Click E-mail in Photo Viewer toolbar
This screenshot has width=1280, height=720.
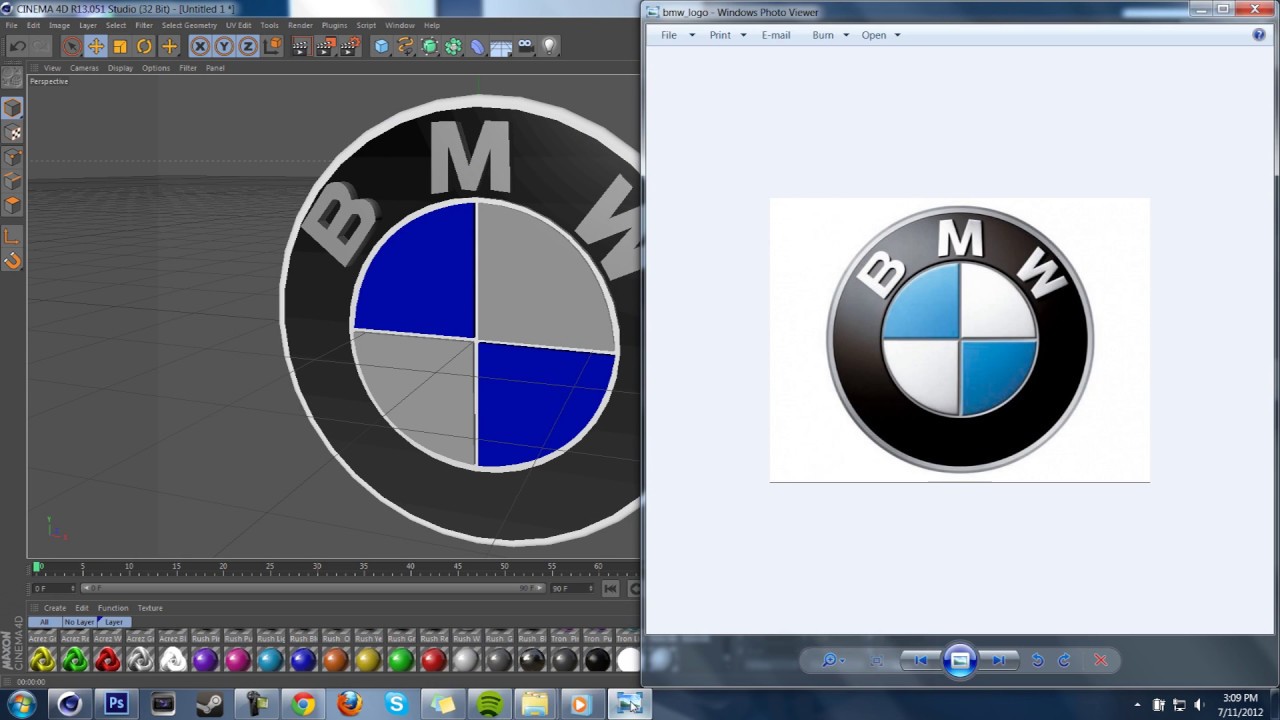coord(776,35)
